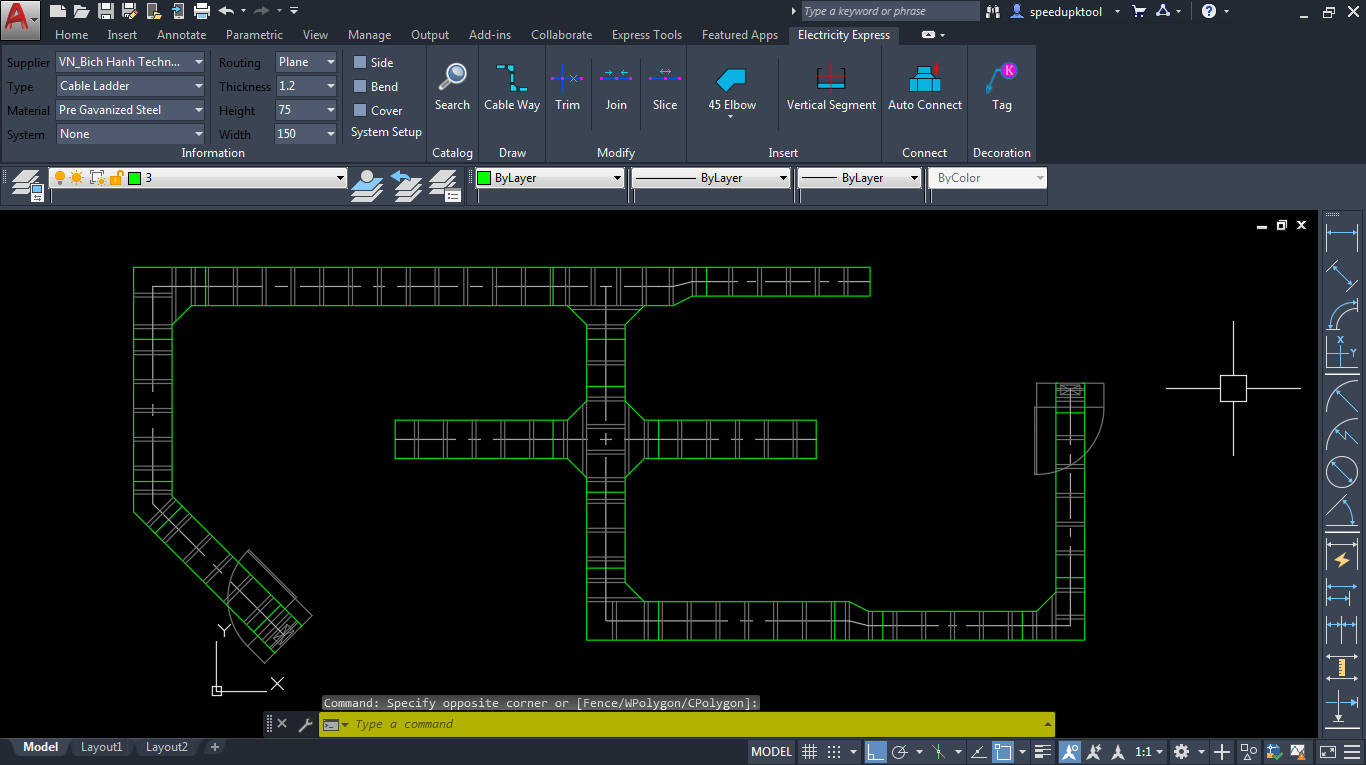
Task: Select the Trim modify tool
Action: 567,87
